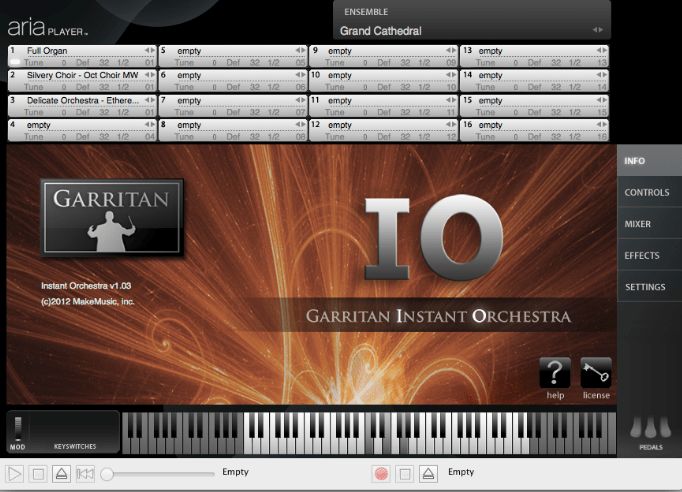
Task: Open empty slot 8 instrument menu
Action: (x=234, y=125)
